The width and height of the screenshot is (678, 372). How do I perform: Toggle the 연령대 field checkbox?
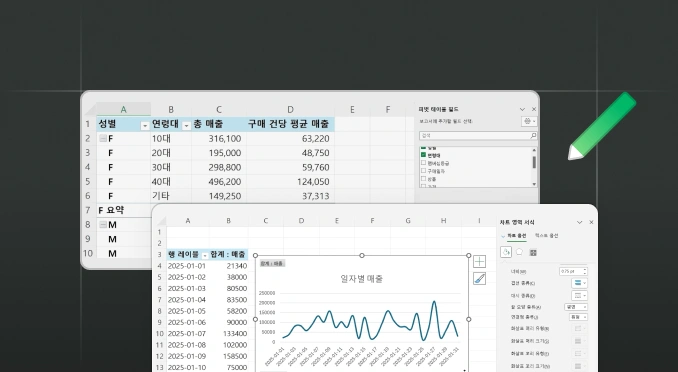(x=423, y=155)
